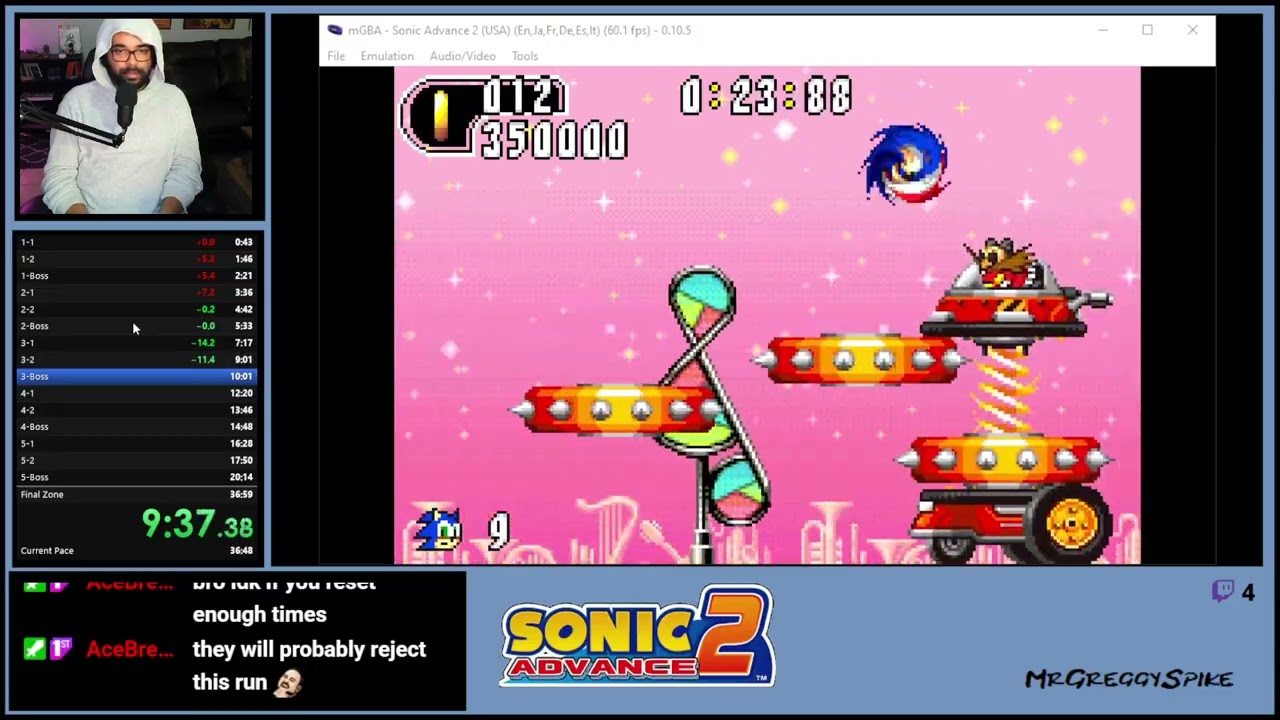Select the 1-2 split row
Viewport: 1280px width, 720px height.
coord(137,259)
